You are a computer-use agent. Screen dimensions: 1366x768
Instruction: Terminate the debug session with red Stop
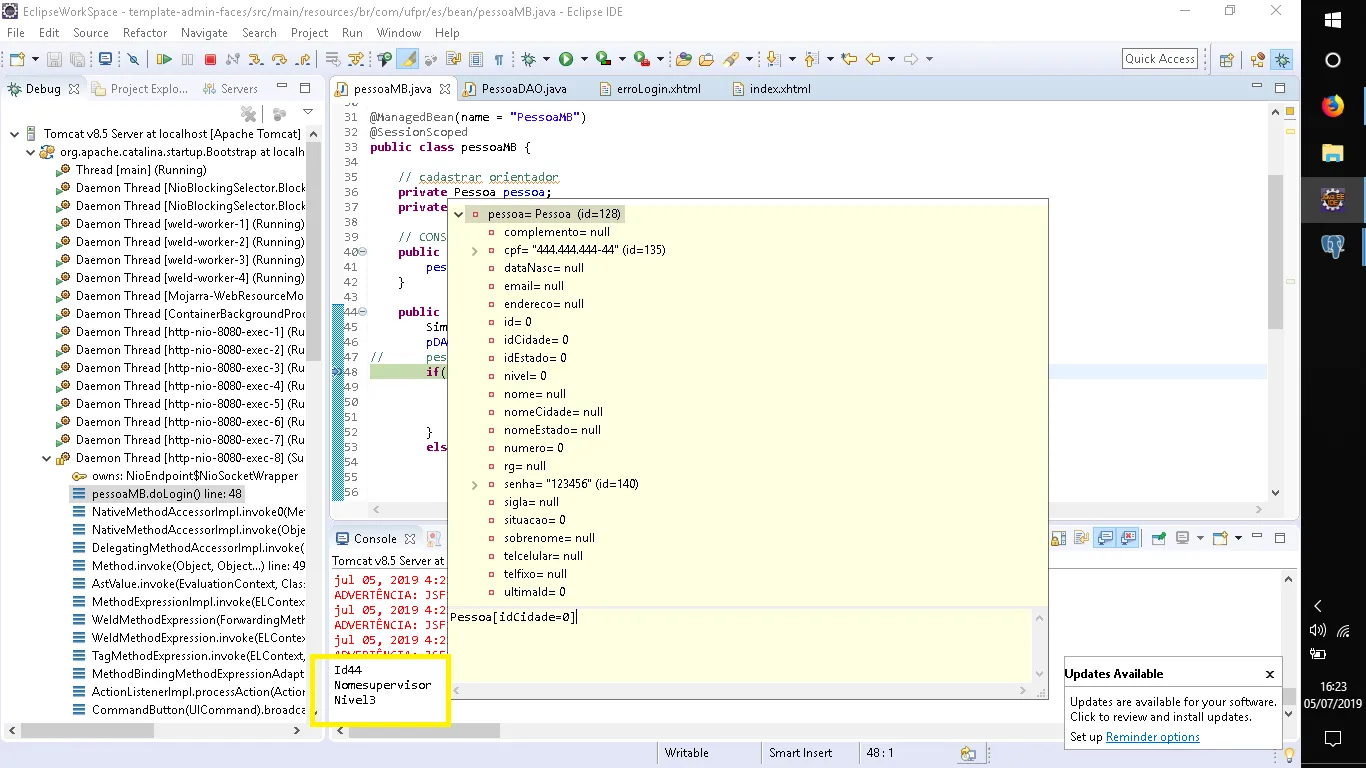(x=210, y=60)
